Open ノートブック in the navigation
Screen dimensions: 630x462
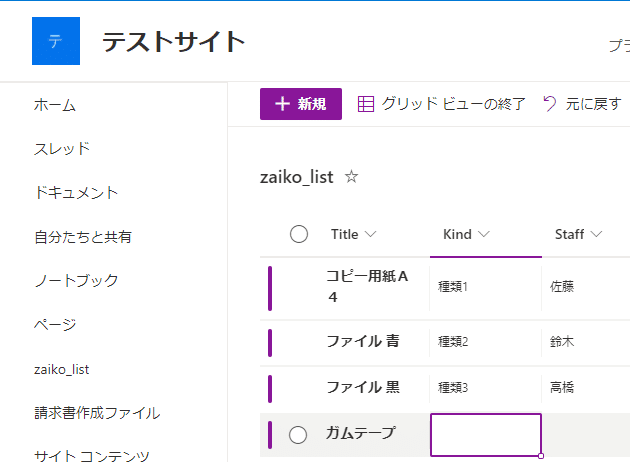[76, 280]
